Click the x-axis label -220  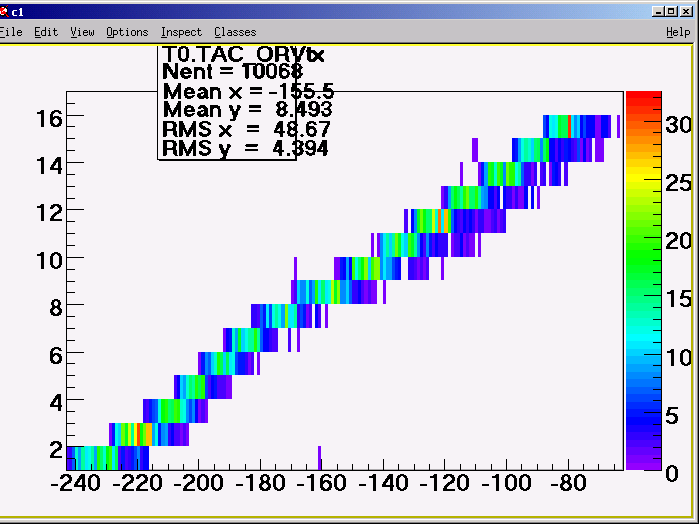coord(137,483)
